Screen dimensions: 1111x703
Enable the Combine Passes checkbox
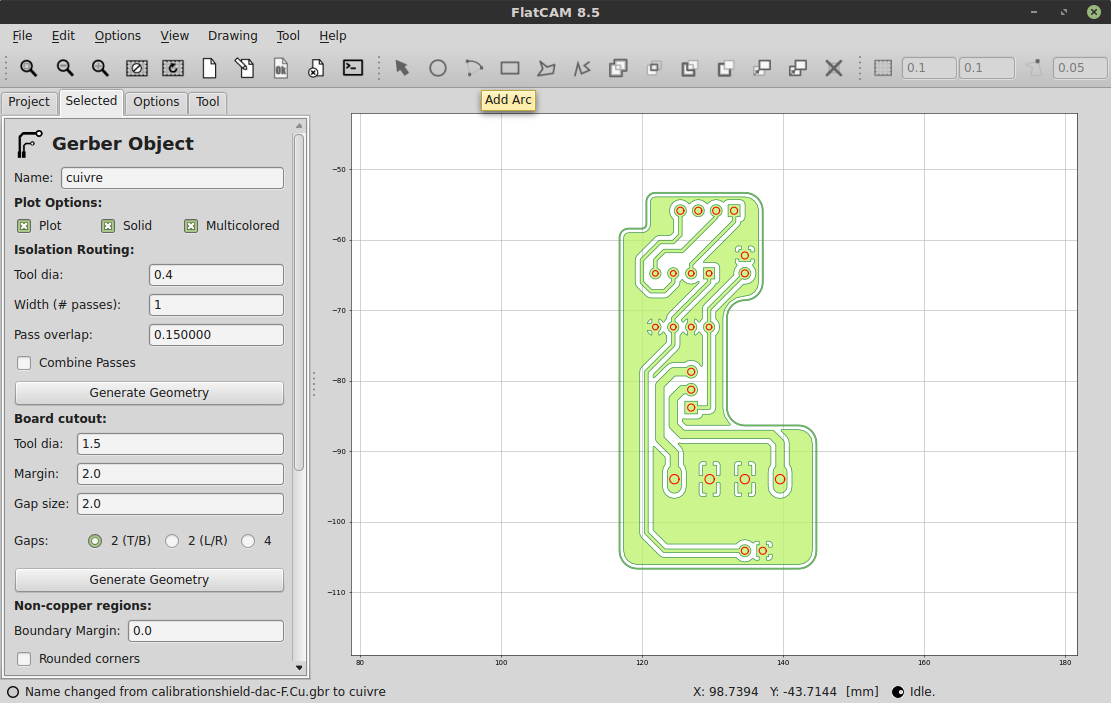24,363
